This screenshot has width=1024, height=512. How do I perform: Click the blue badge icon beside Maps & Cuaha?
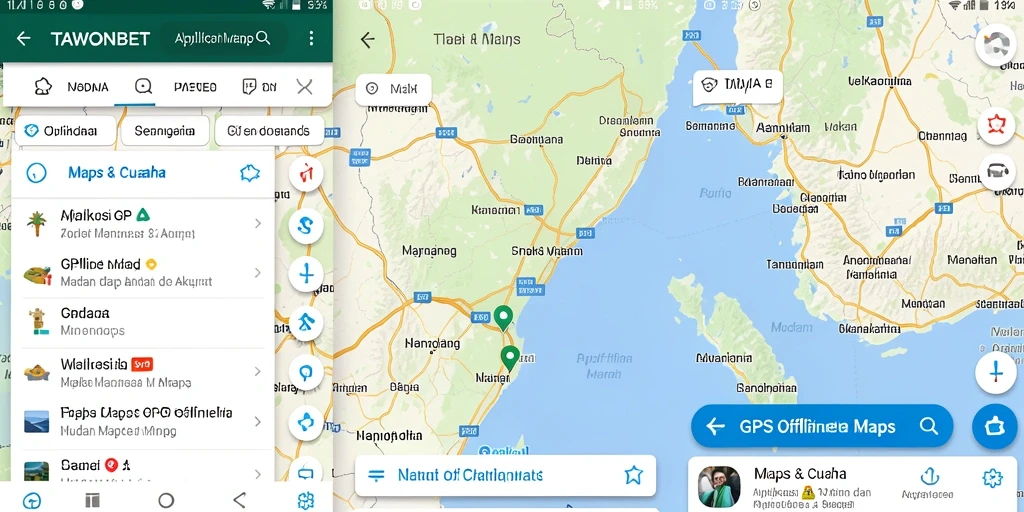point(250,173)
